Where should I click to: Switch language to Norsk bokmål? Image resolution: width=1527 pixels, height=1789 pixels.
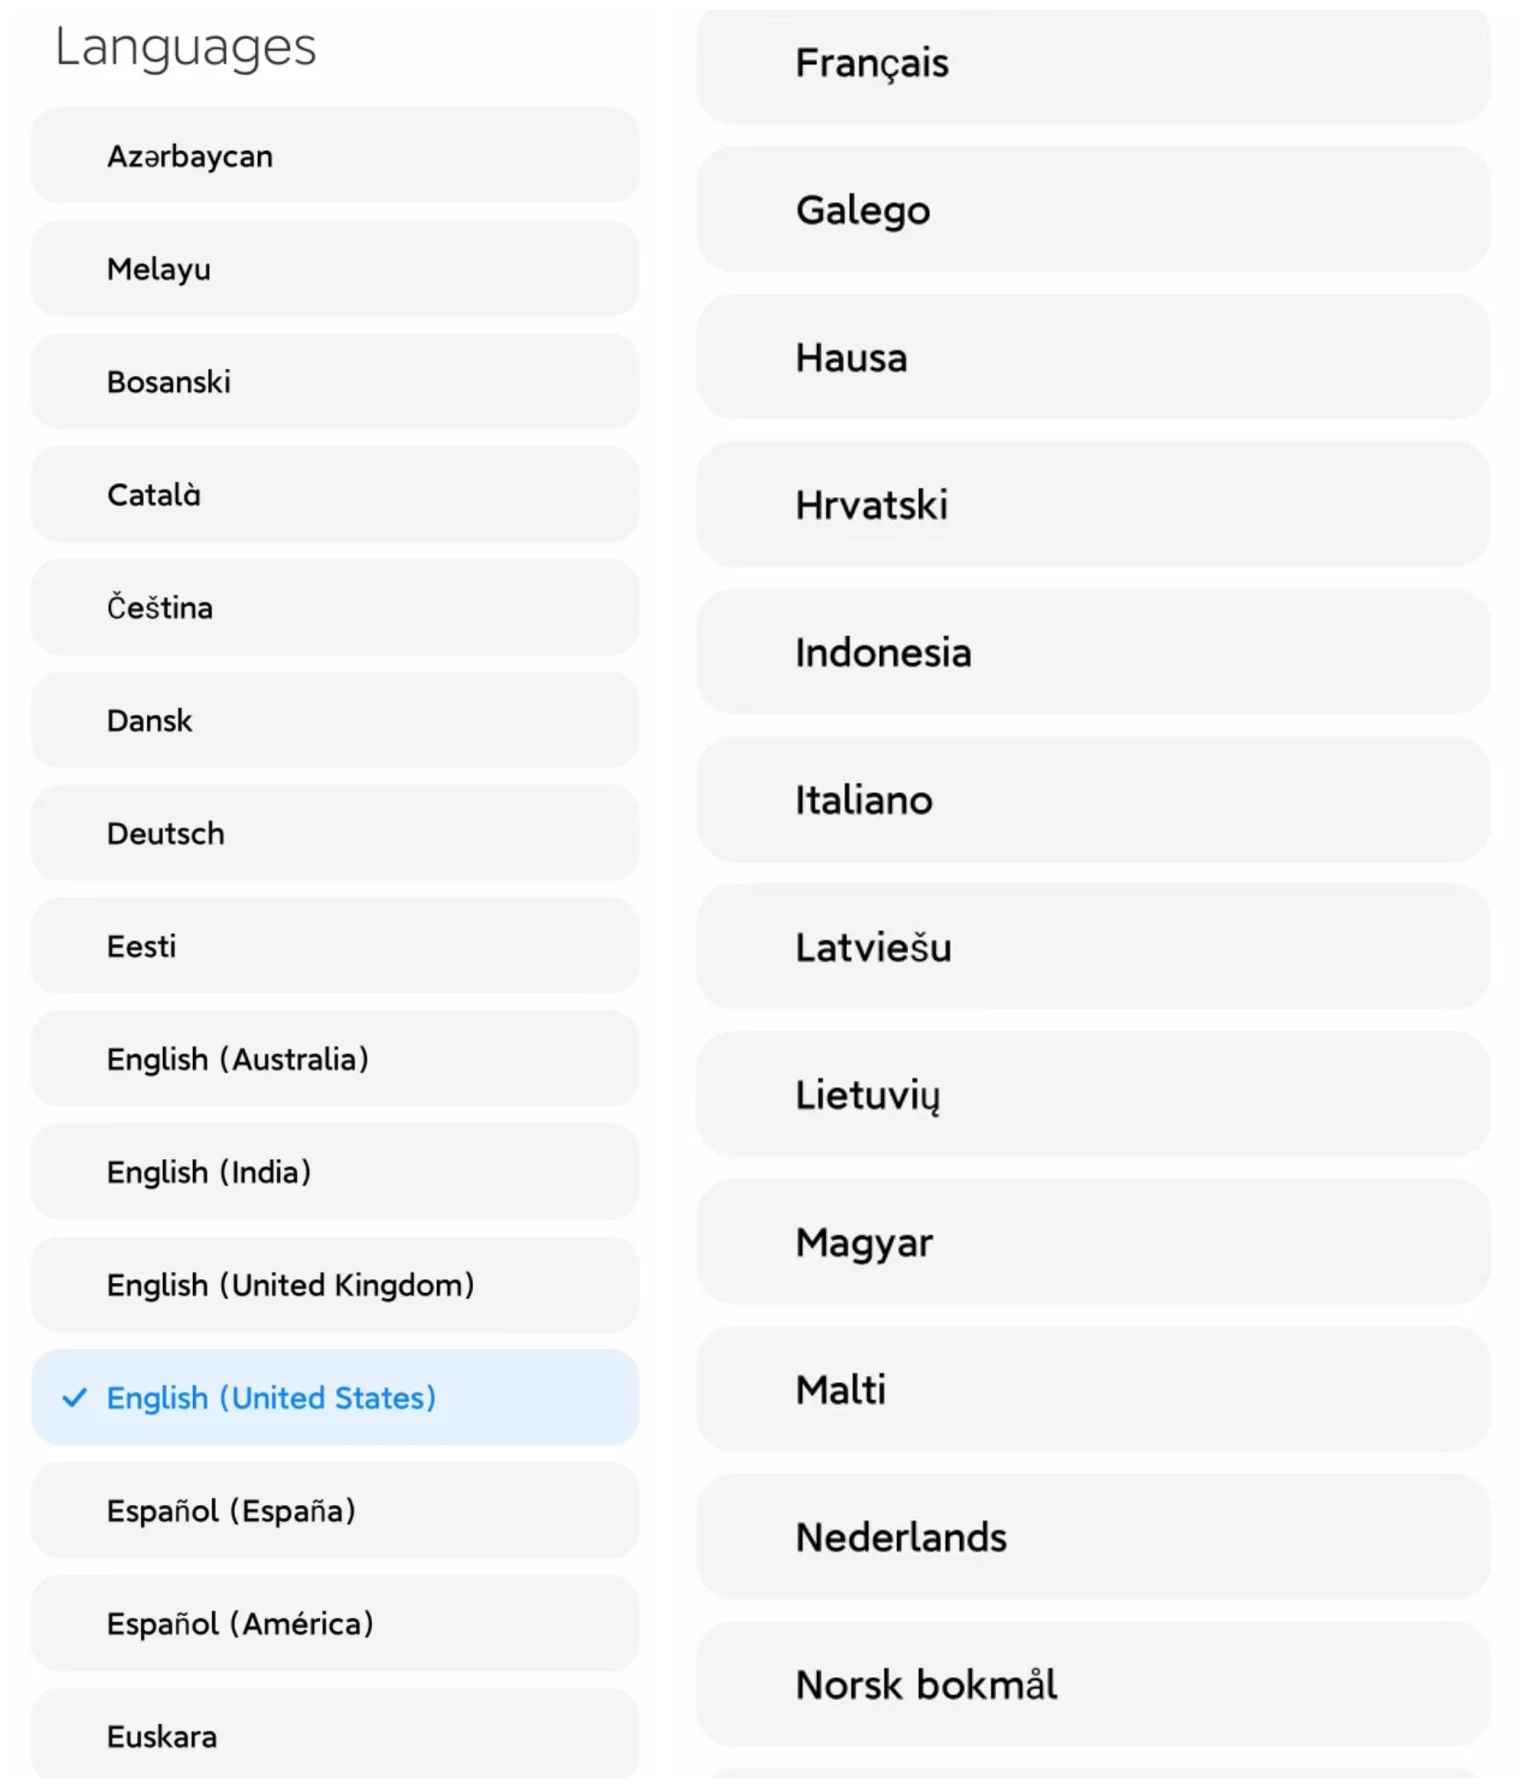tap(1092, 1685)
